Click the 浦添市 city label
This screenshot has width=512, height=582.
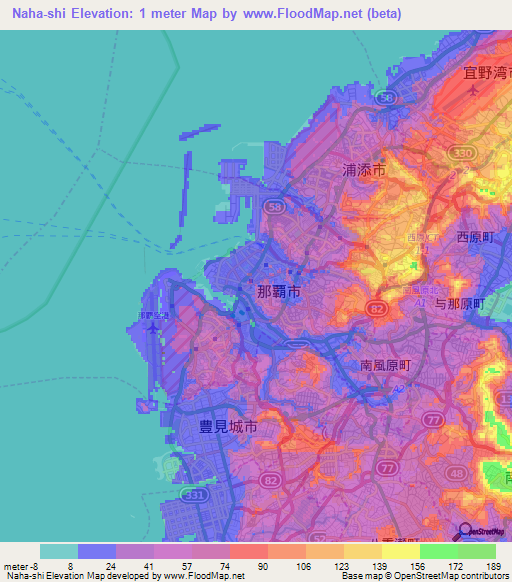click(364, 170)
